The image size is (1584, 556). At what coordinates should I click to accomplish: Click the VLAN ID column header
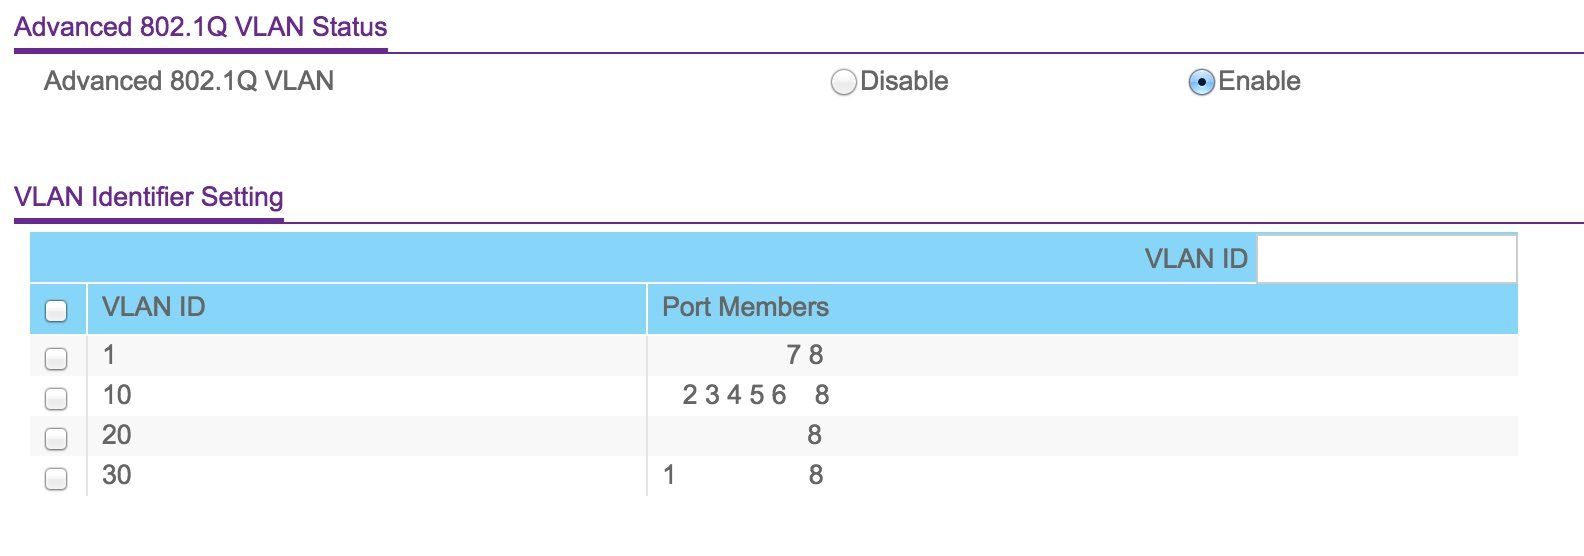[154, 307]
